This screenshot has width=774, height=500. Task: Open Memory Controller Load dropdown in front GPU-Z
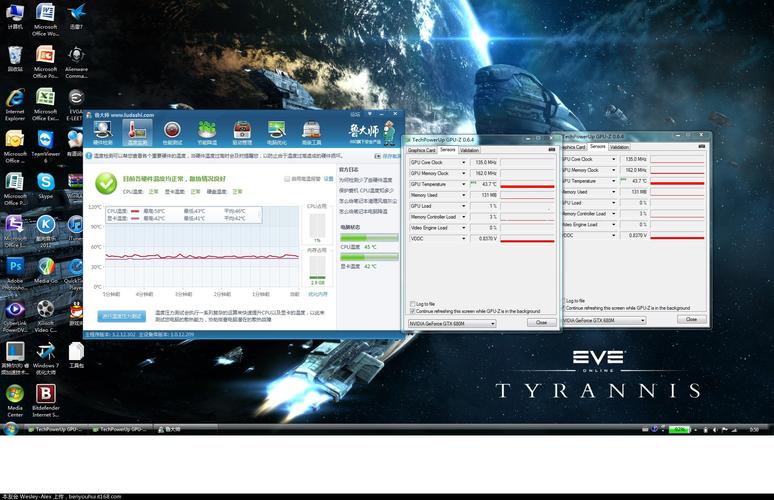[x=463, y=216]
